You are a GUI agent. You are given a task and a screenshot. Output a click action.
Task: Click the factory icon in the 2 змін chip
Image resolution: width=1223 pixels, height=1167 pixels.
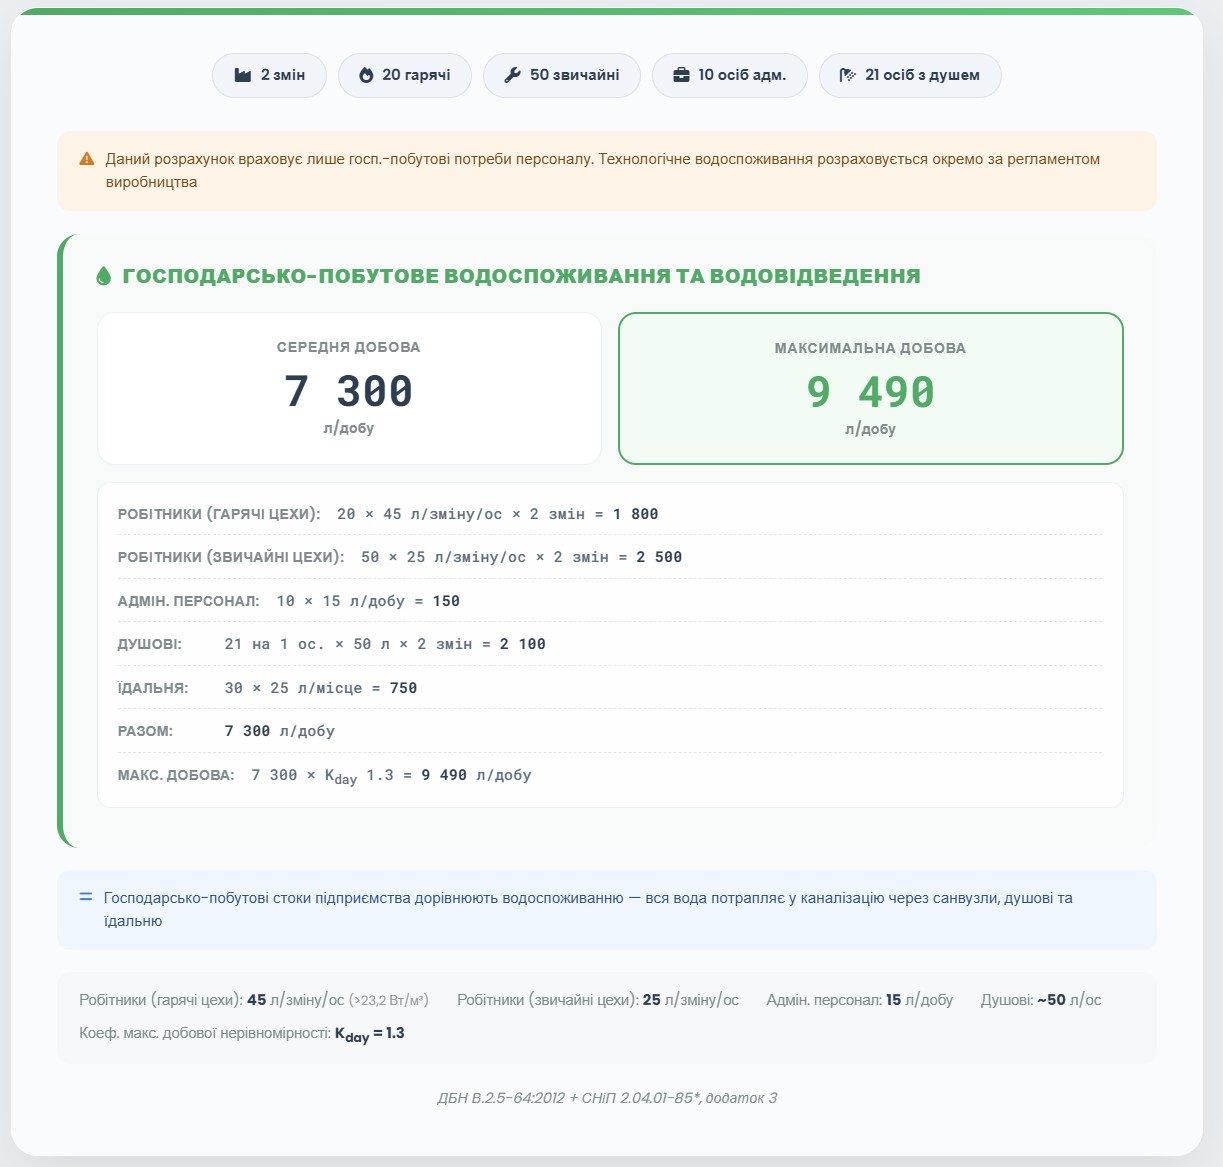click(242, 75)
